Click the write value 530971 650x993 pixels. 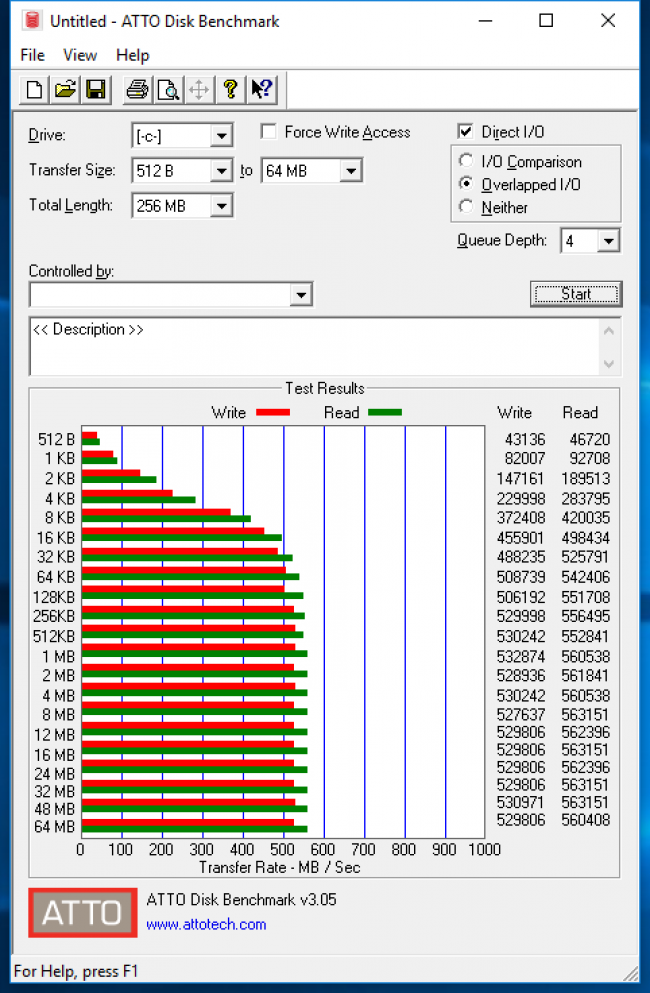click(521, 802)
